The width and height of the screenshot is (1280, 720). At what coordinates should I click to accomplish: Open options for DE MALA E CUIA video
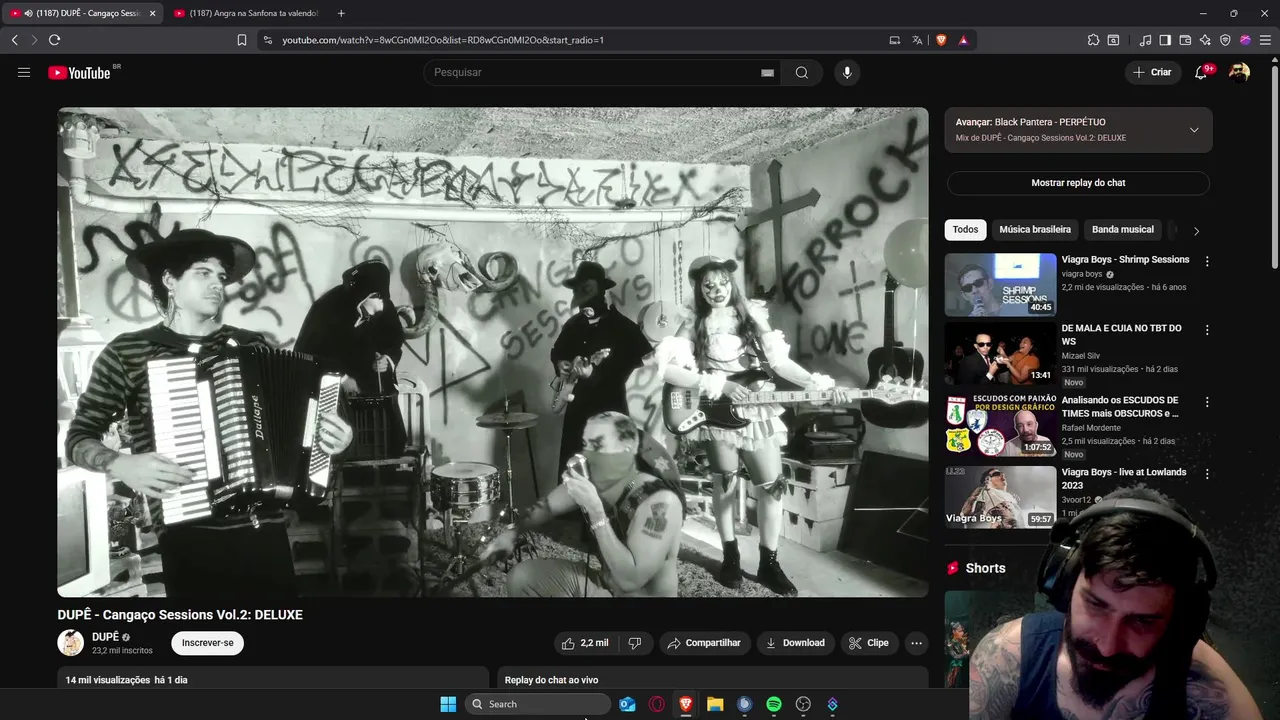tap(1207, 329)
